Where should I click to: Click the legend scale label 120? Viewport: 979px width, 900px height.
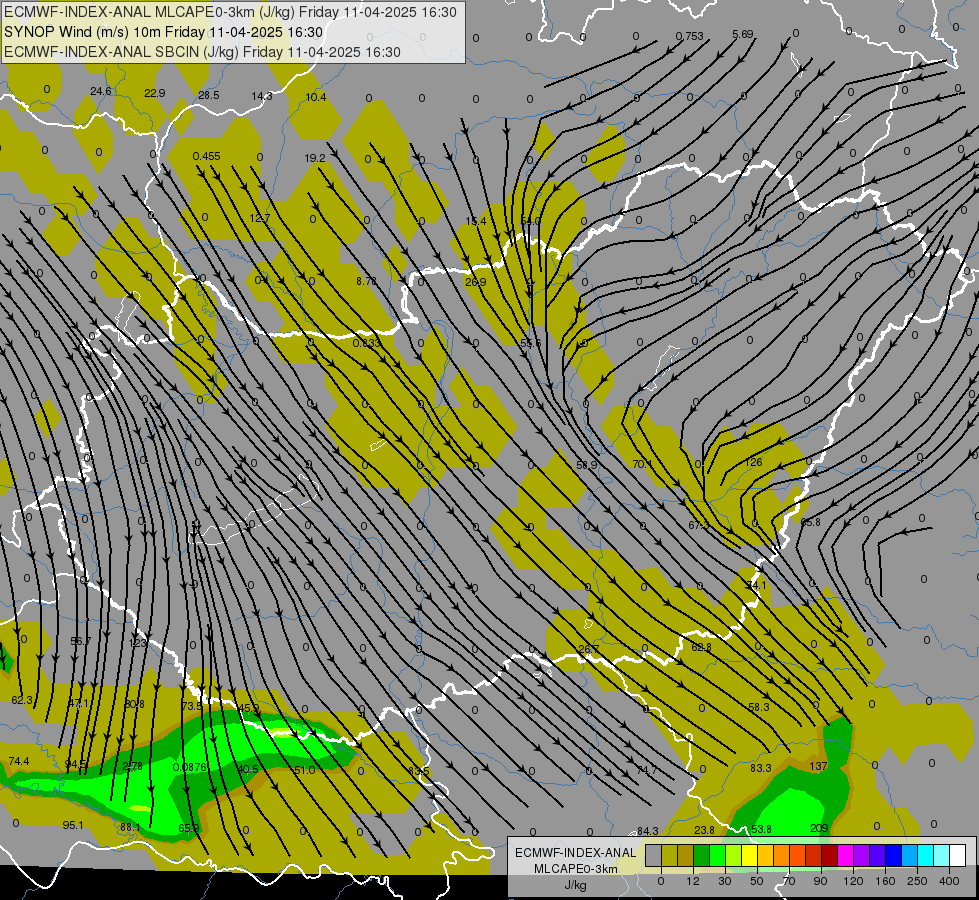click(x=853, y=881)
